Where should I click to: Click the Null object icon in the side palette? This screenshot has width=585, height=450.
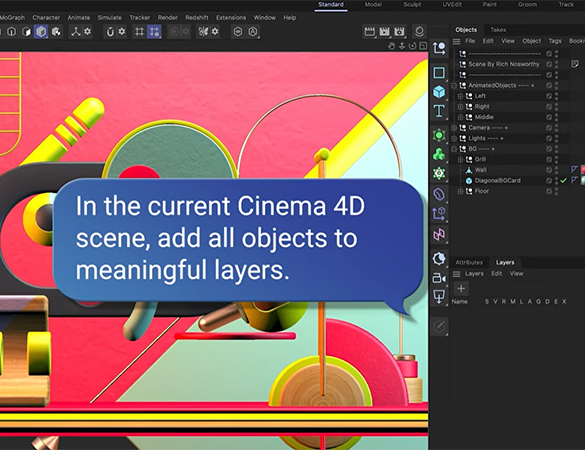[x=439, y=48]
